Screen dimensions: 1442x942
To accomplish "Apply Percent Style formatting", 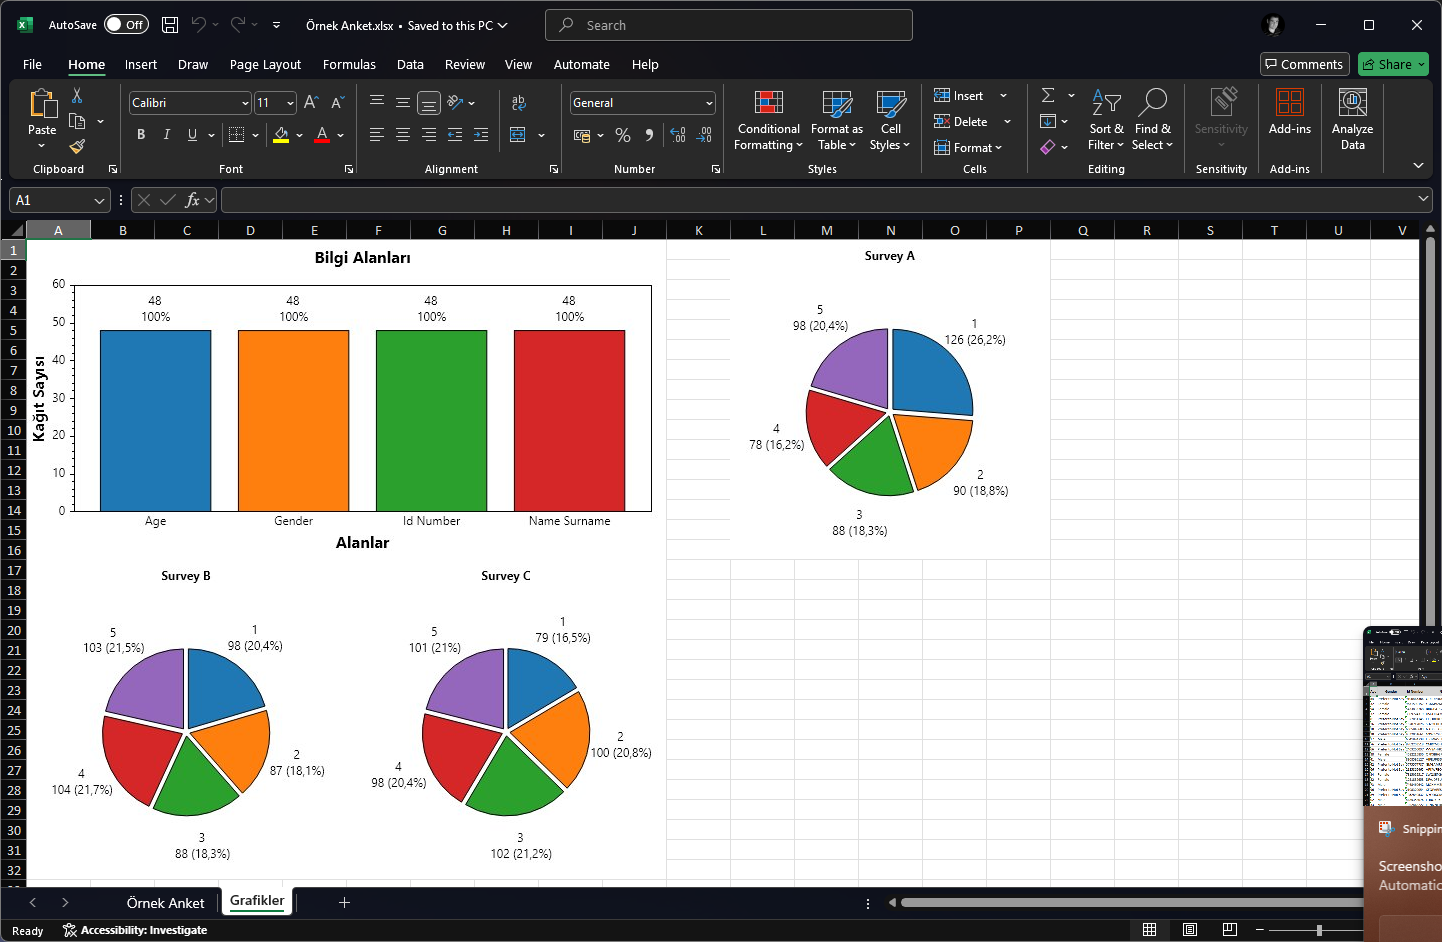I will (622, 135).
